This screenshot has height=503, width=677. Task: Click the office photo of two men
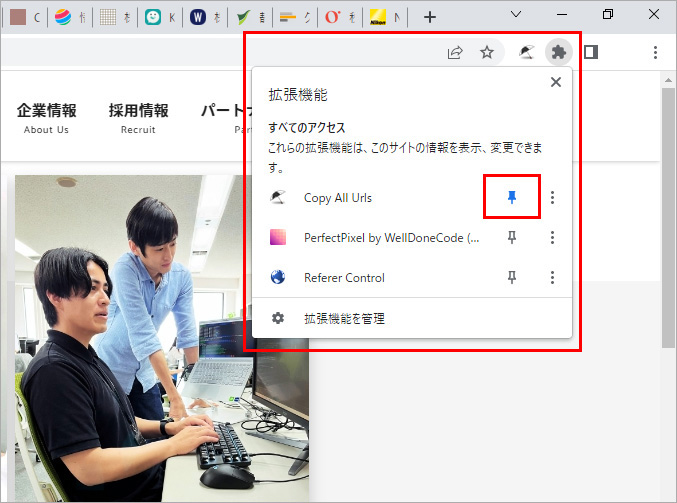(x=162, y=338)
